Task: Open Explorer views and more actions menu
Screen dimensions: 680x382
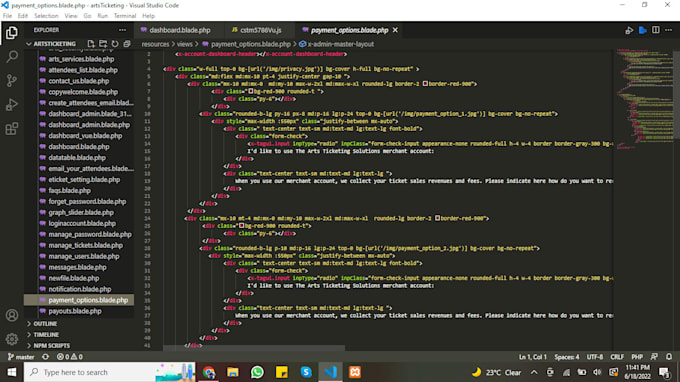Action: pos(122,30)
